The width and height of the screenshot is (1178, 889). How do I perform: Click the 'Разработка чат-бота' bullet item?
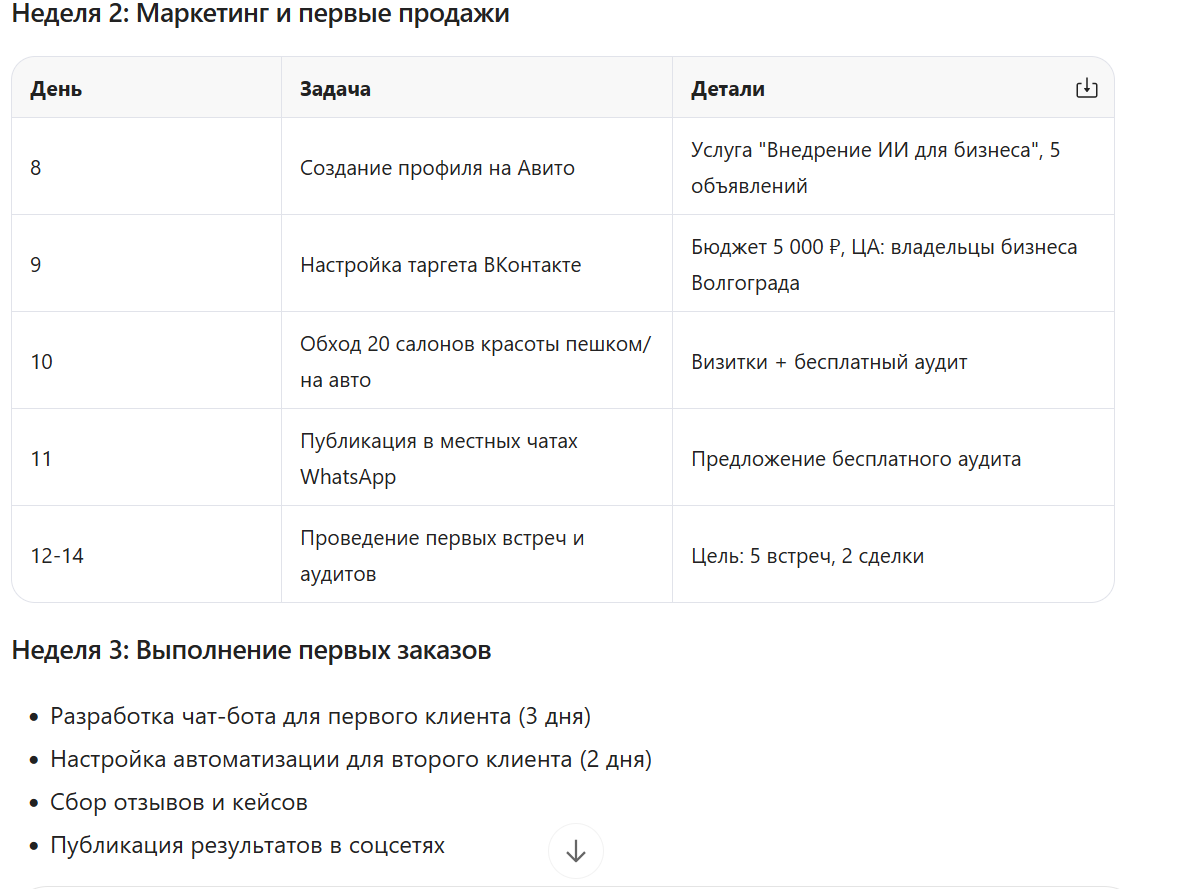point(320,716)
